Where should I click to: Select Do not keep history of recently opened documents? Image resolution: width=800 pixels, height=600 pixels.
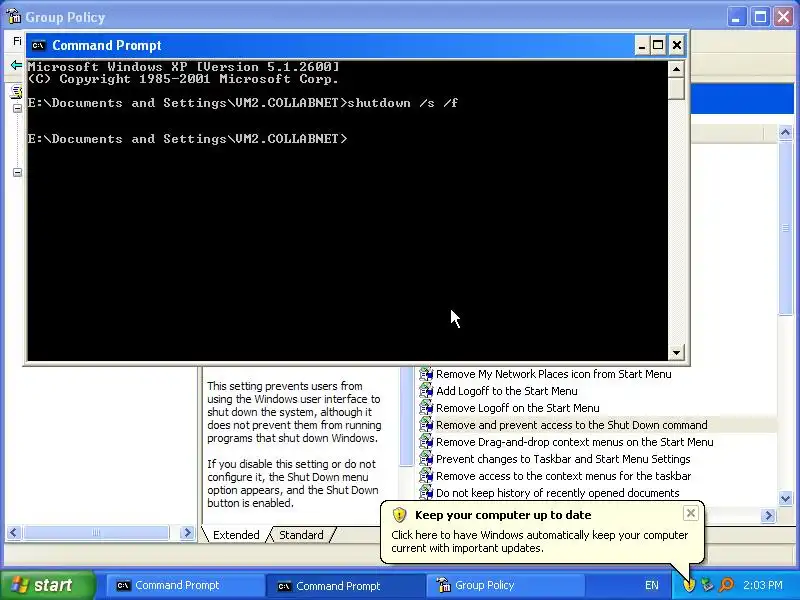pyautogui.click(x=558, y=492)
